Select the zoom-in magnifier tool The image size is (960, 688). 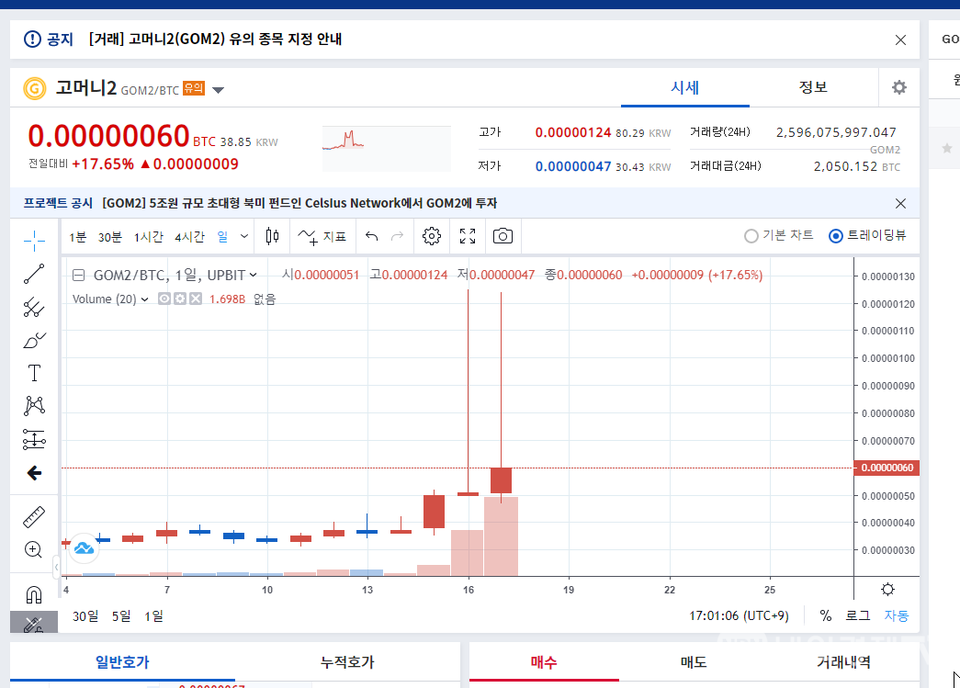click(x=33, y=549)
